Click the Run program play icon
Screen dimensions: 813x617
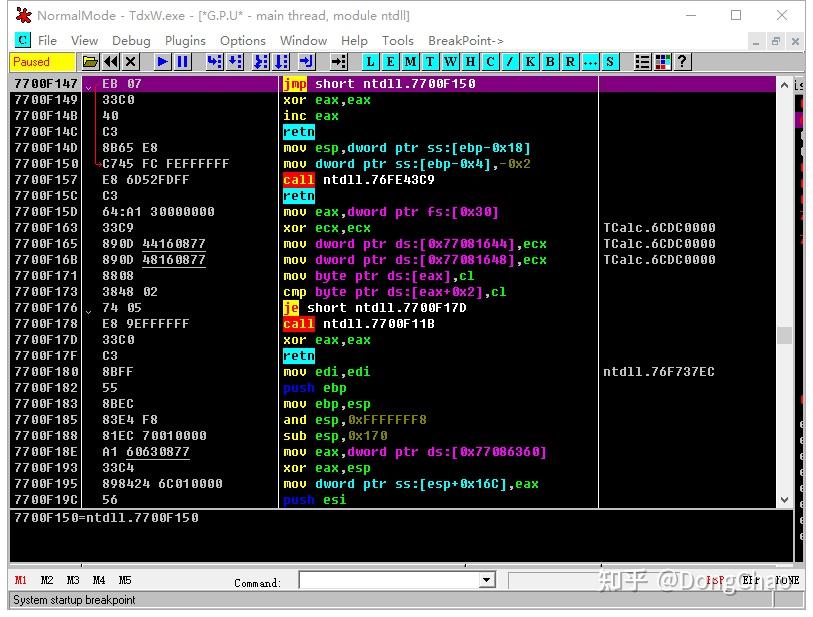163,62
